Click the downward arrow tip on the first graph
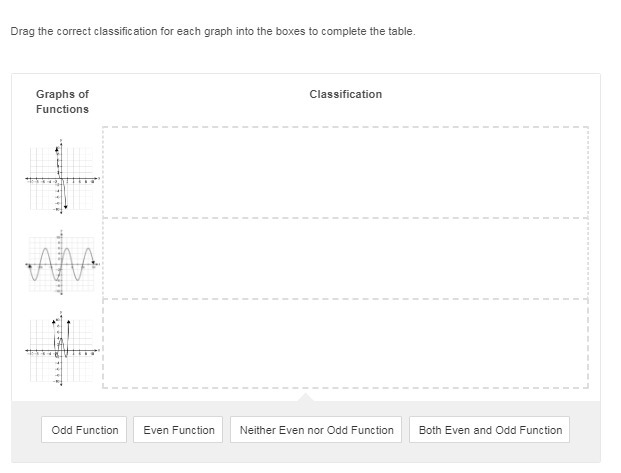Viewport: 621px width, 473px height. (66, 208)
